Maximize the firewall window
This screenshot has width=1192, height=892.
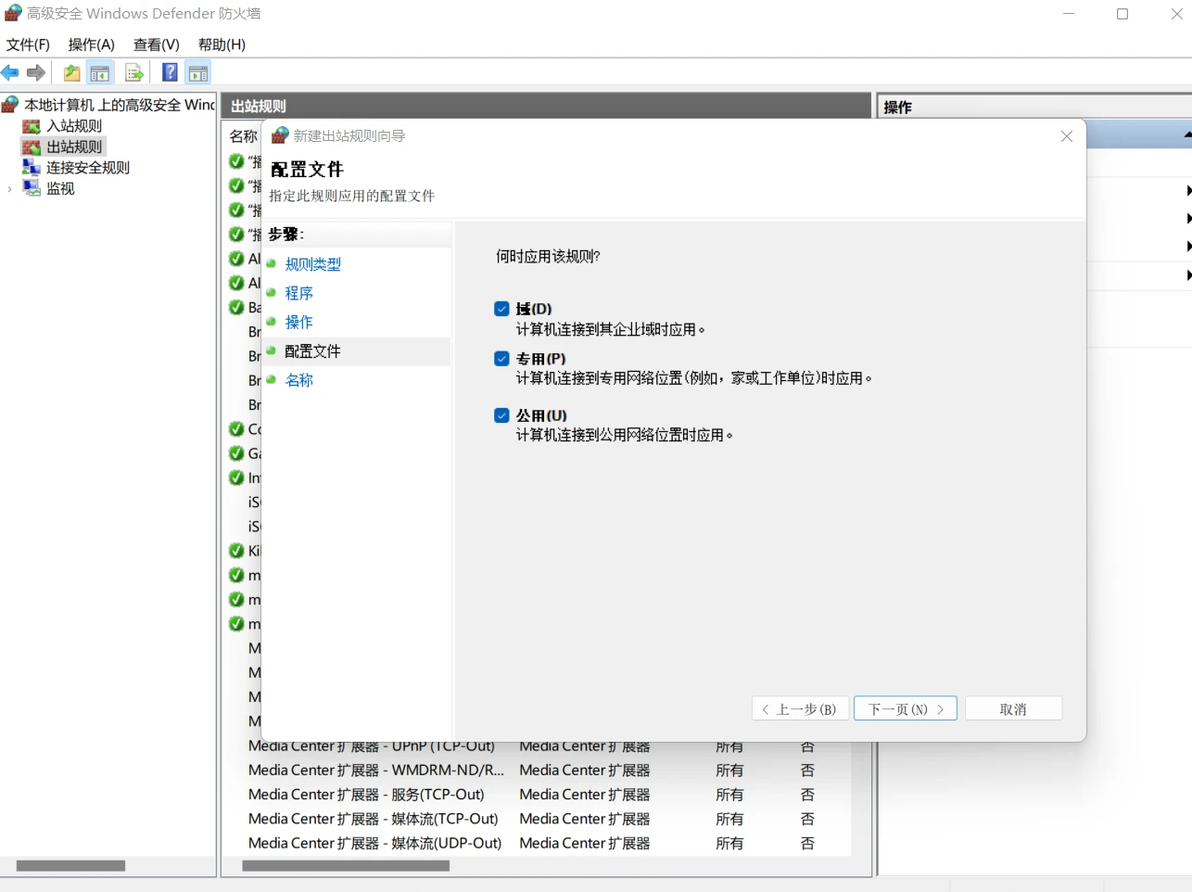[1122, 14]
